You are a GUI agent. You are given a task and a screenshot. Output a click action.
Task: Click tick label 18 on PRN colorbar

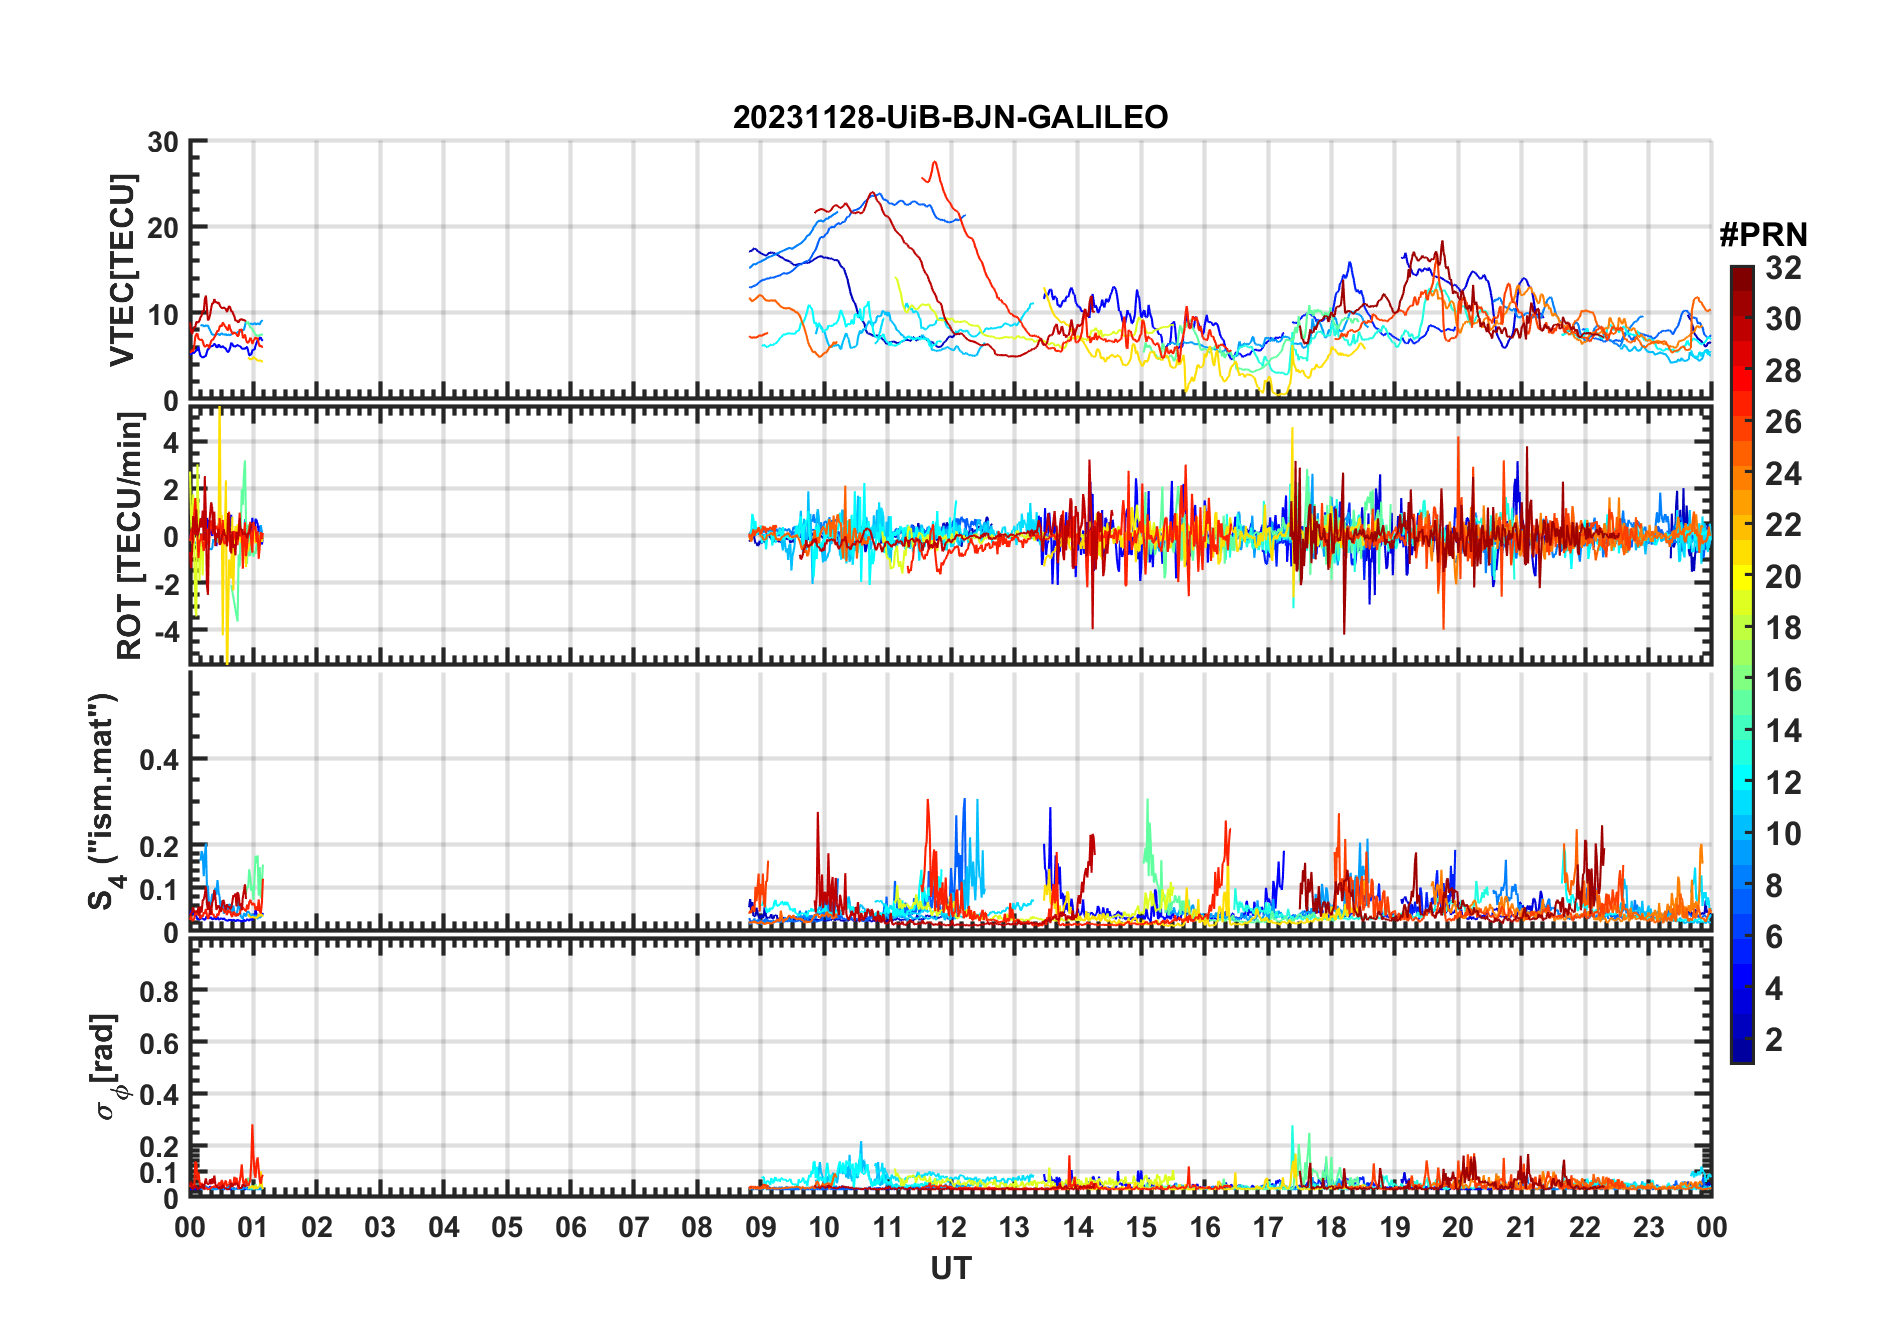(1783, 628)
